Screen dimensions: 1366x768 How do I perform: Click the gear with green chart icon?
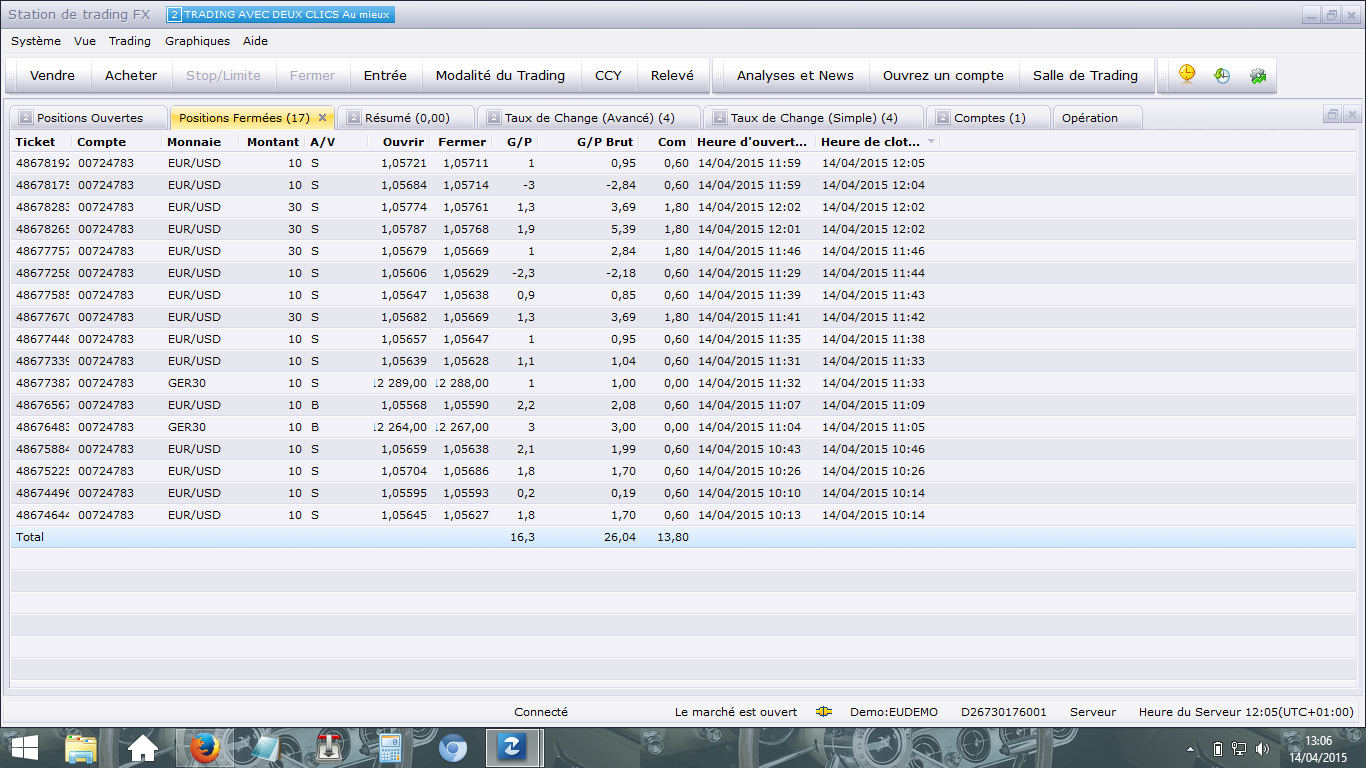point(1257,75)
